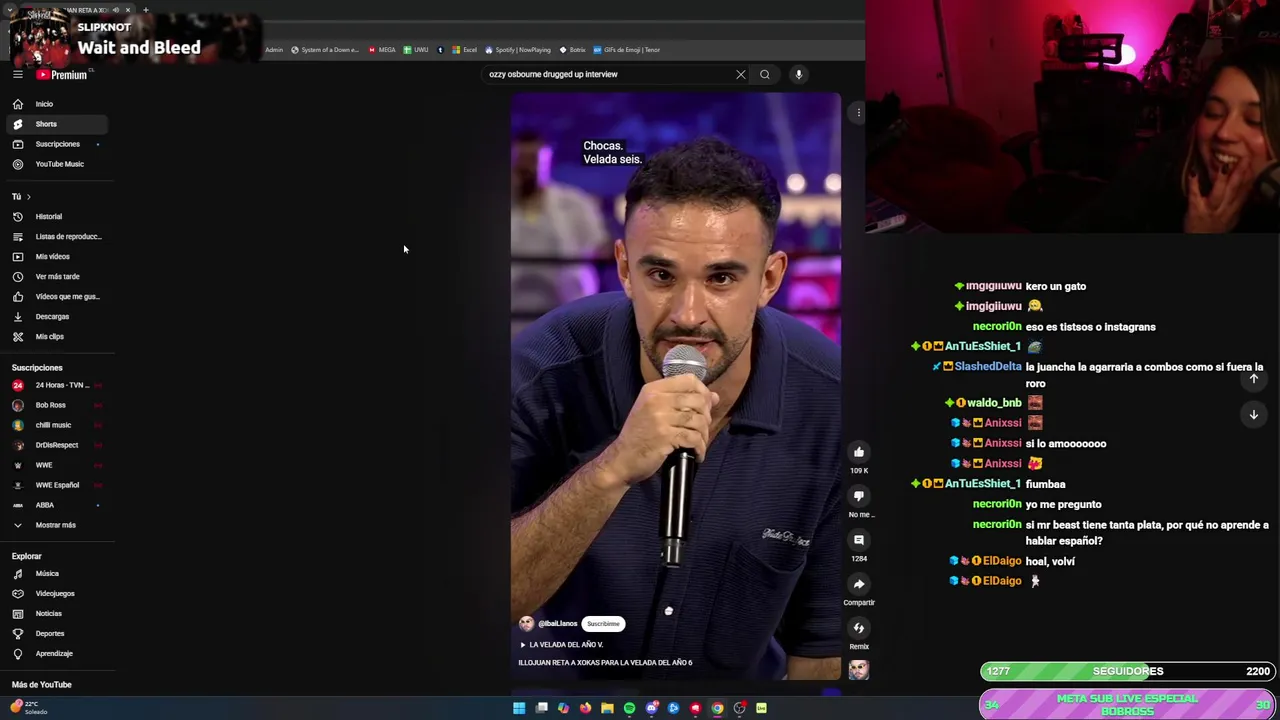Open the Excel bookmark
The height and width of the screenshot is (720, 1280).
[x=464, y=50]
